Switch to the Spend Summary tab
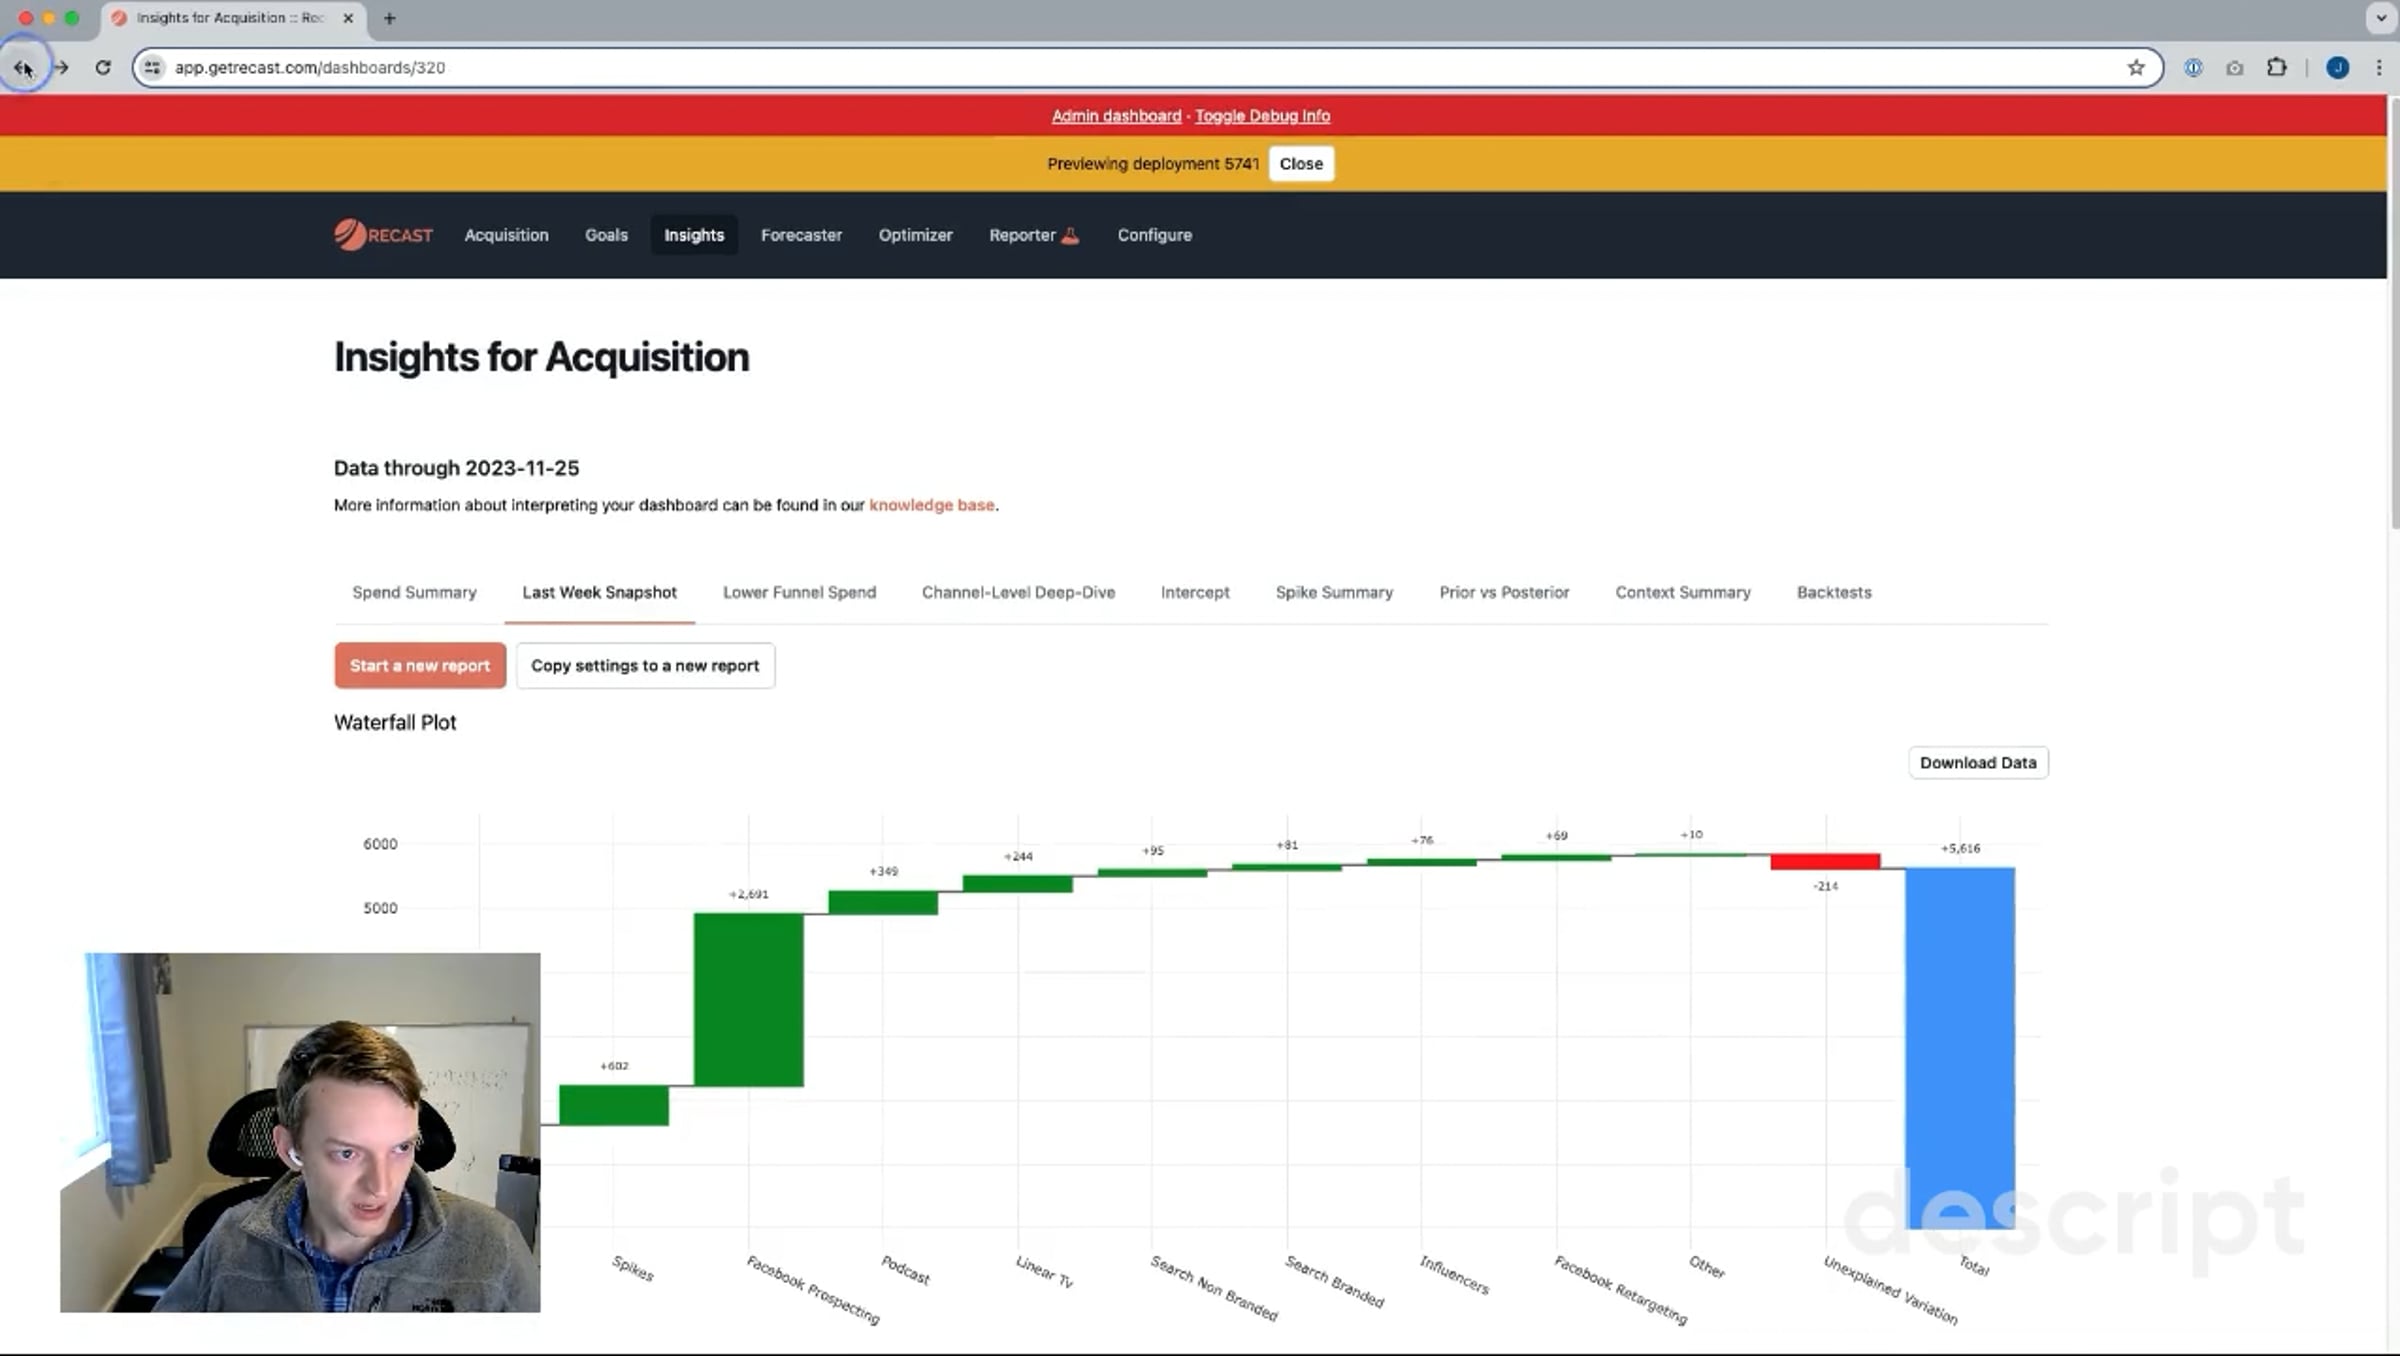Viewport: 2400px width, 1356px height. (x=414, y=592)
